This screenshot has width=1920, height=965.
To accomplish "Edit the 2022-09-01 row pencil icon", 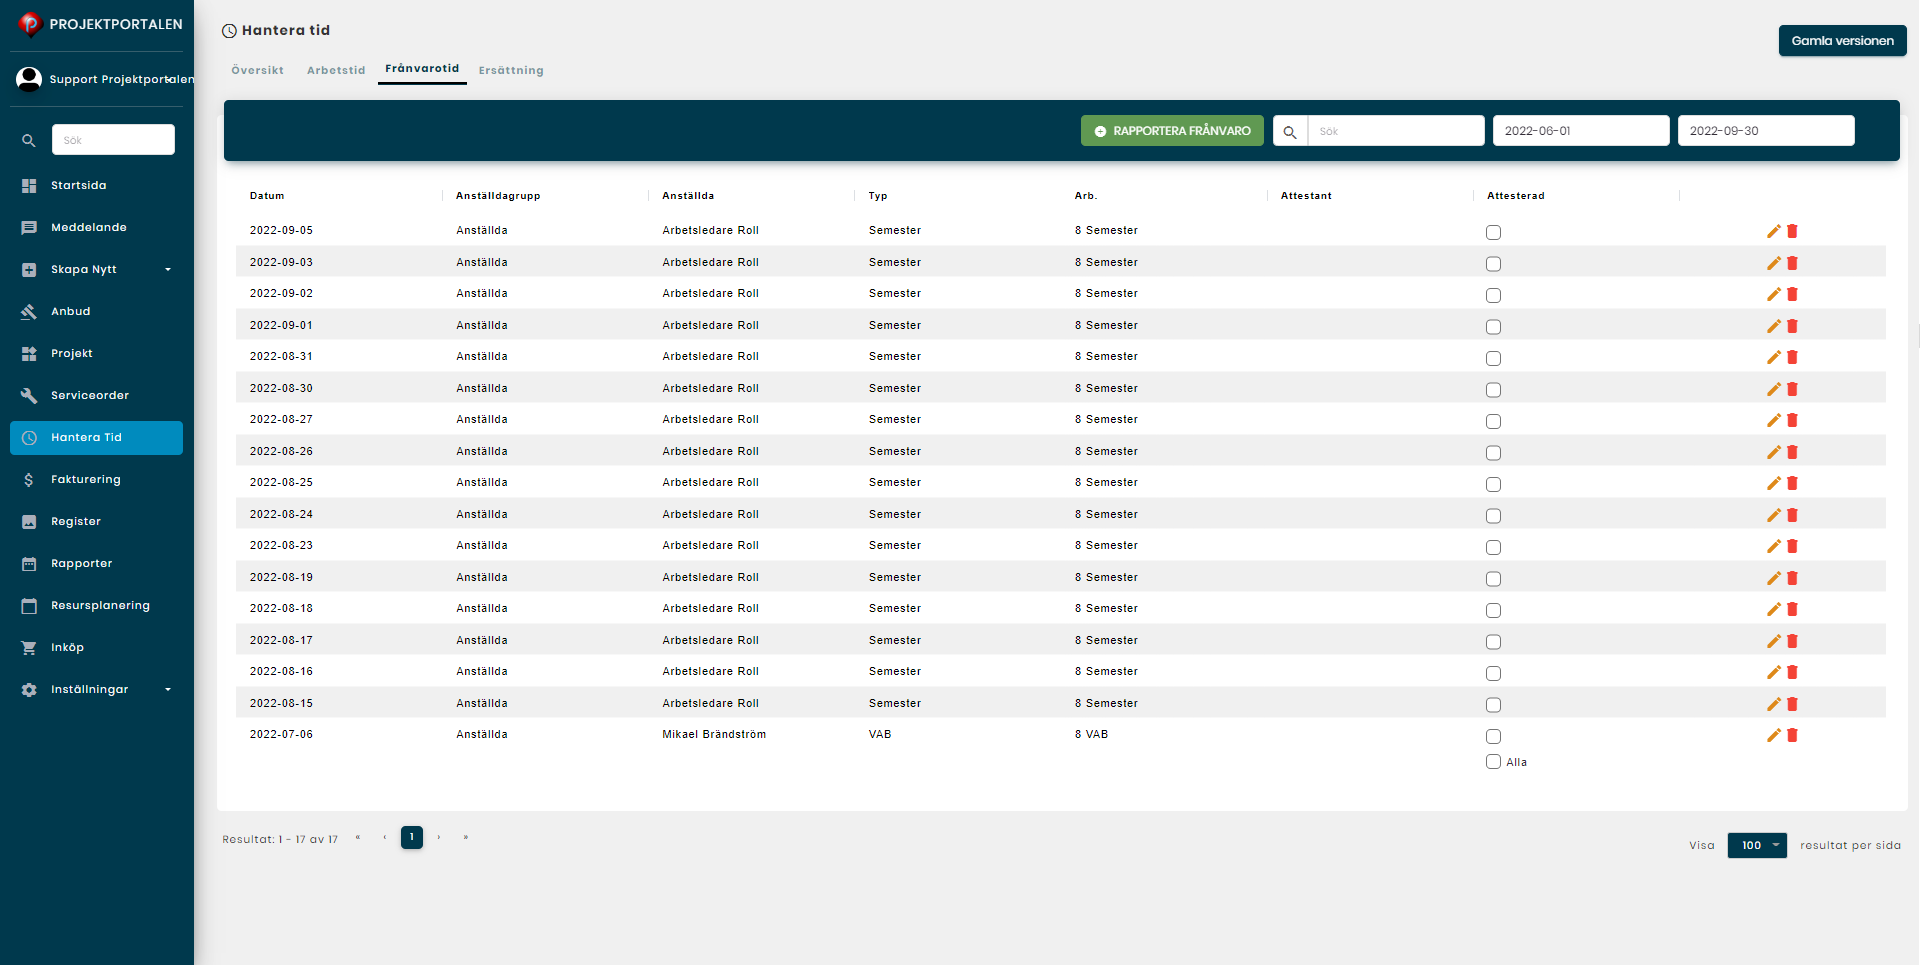I will [x=1774, y=326].
